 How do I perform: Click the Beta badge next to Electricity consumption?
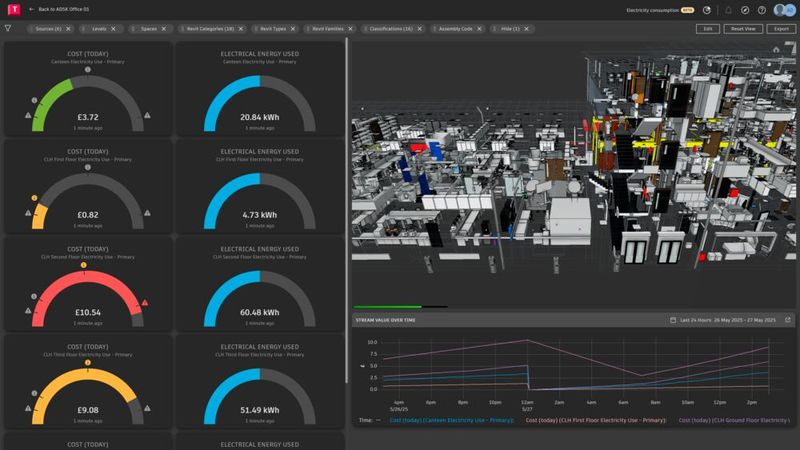pyautogui.click(x=688, y=10)
